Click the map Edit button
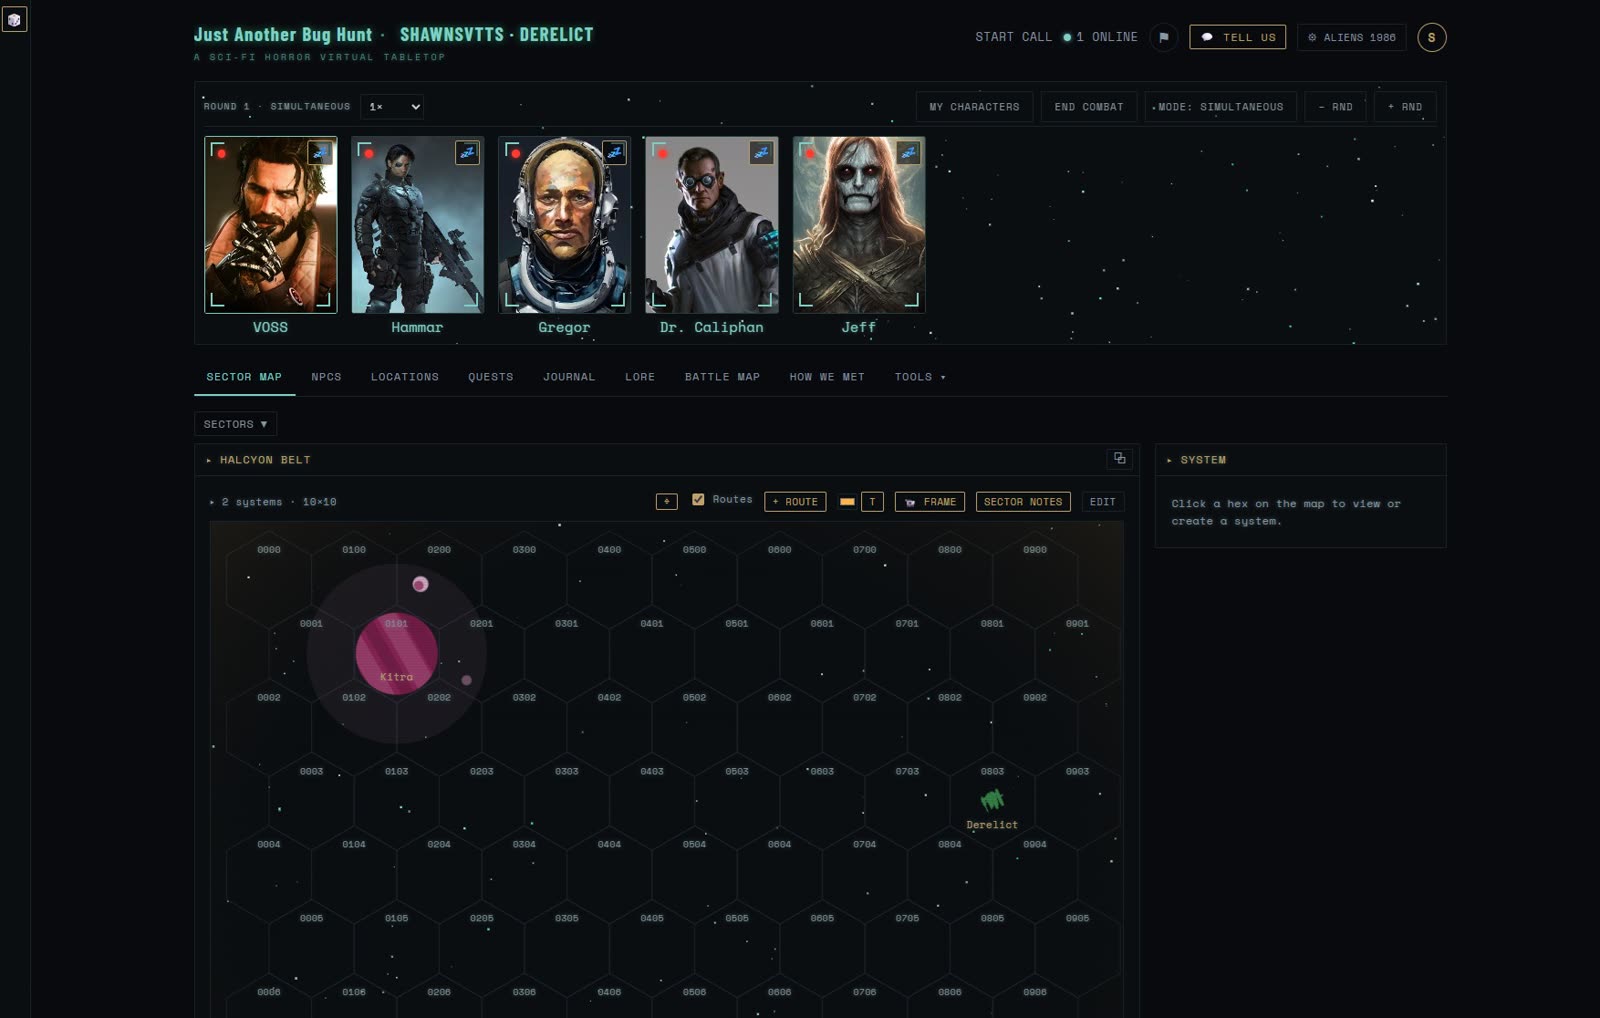Image resolution: width=1600 pixels, height=1018 pixels. tap(1103, 501)
